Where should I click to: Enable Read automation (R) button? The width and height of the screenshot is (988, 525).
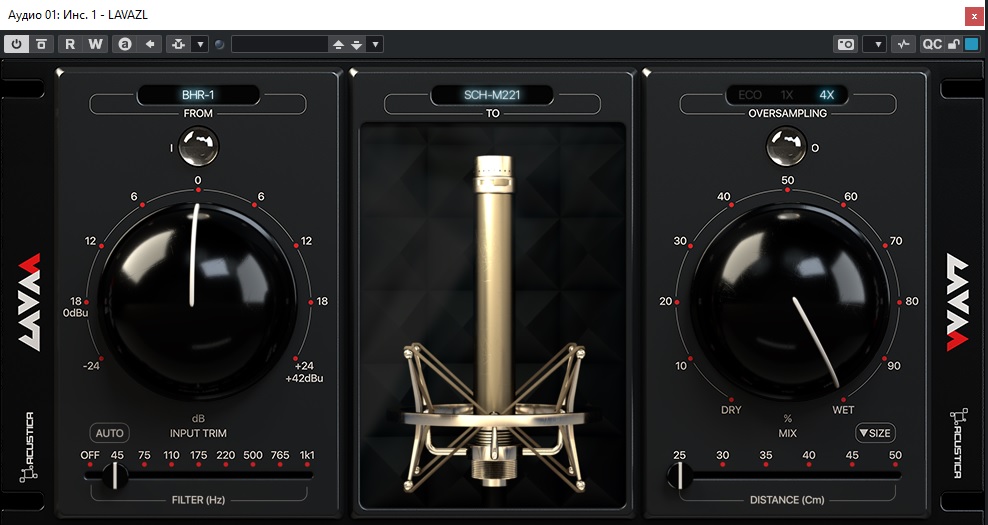point(70,44)
